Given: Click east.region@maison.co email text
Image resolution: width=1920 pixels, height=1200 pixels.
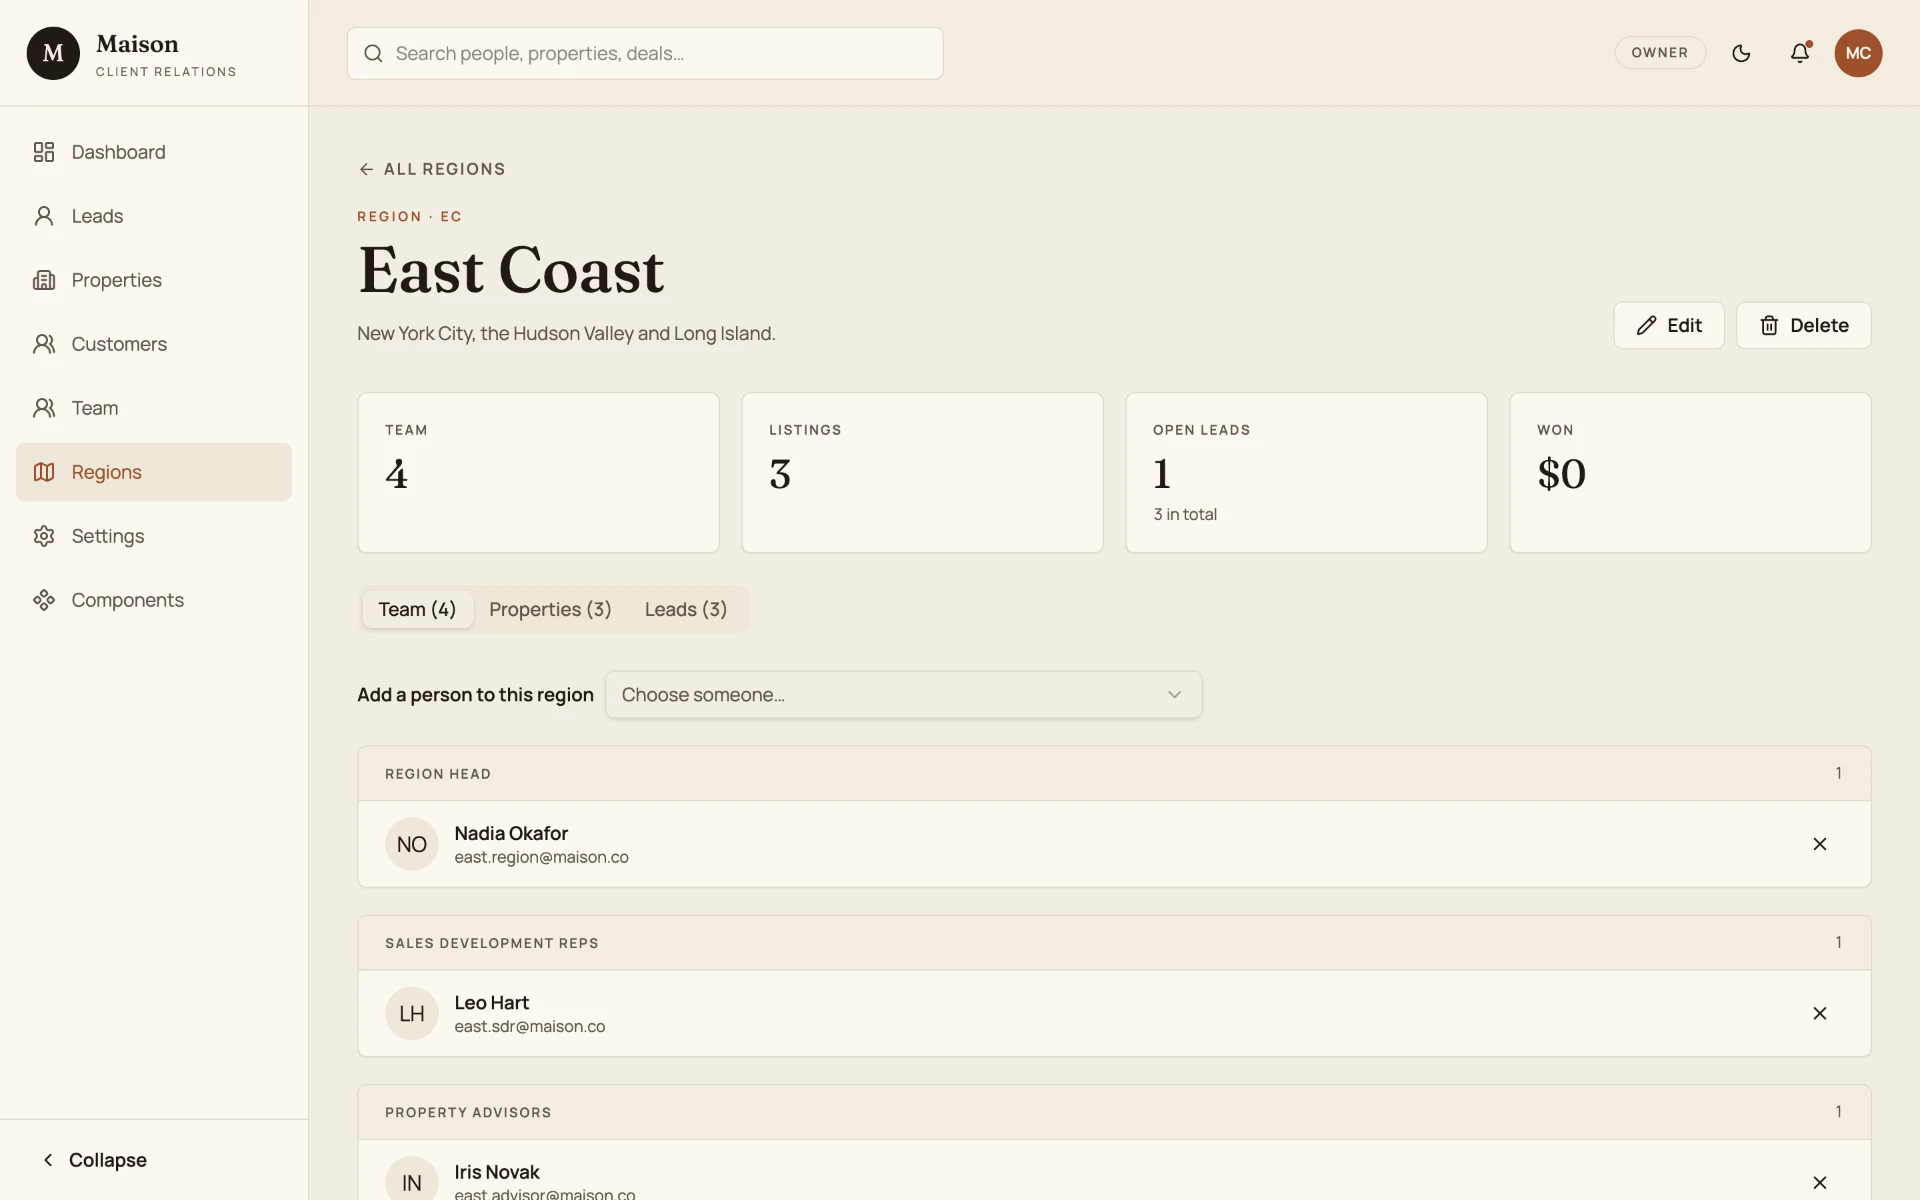Looking at the screenshot, I should [x=541, y=857].
